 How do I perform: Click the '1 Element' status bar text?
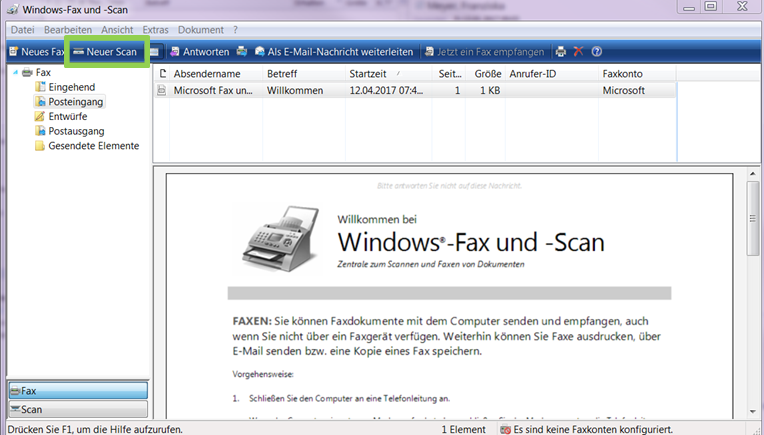463,429
